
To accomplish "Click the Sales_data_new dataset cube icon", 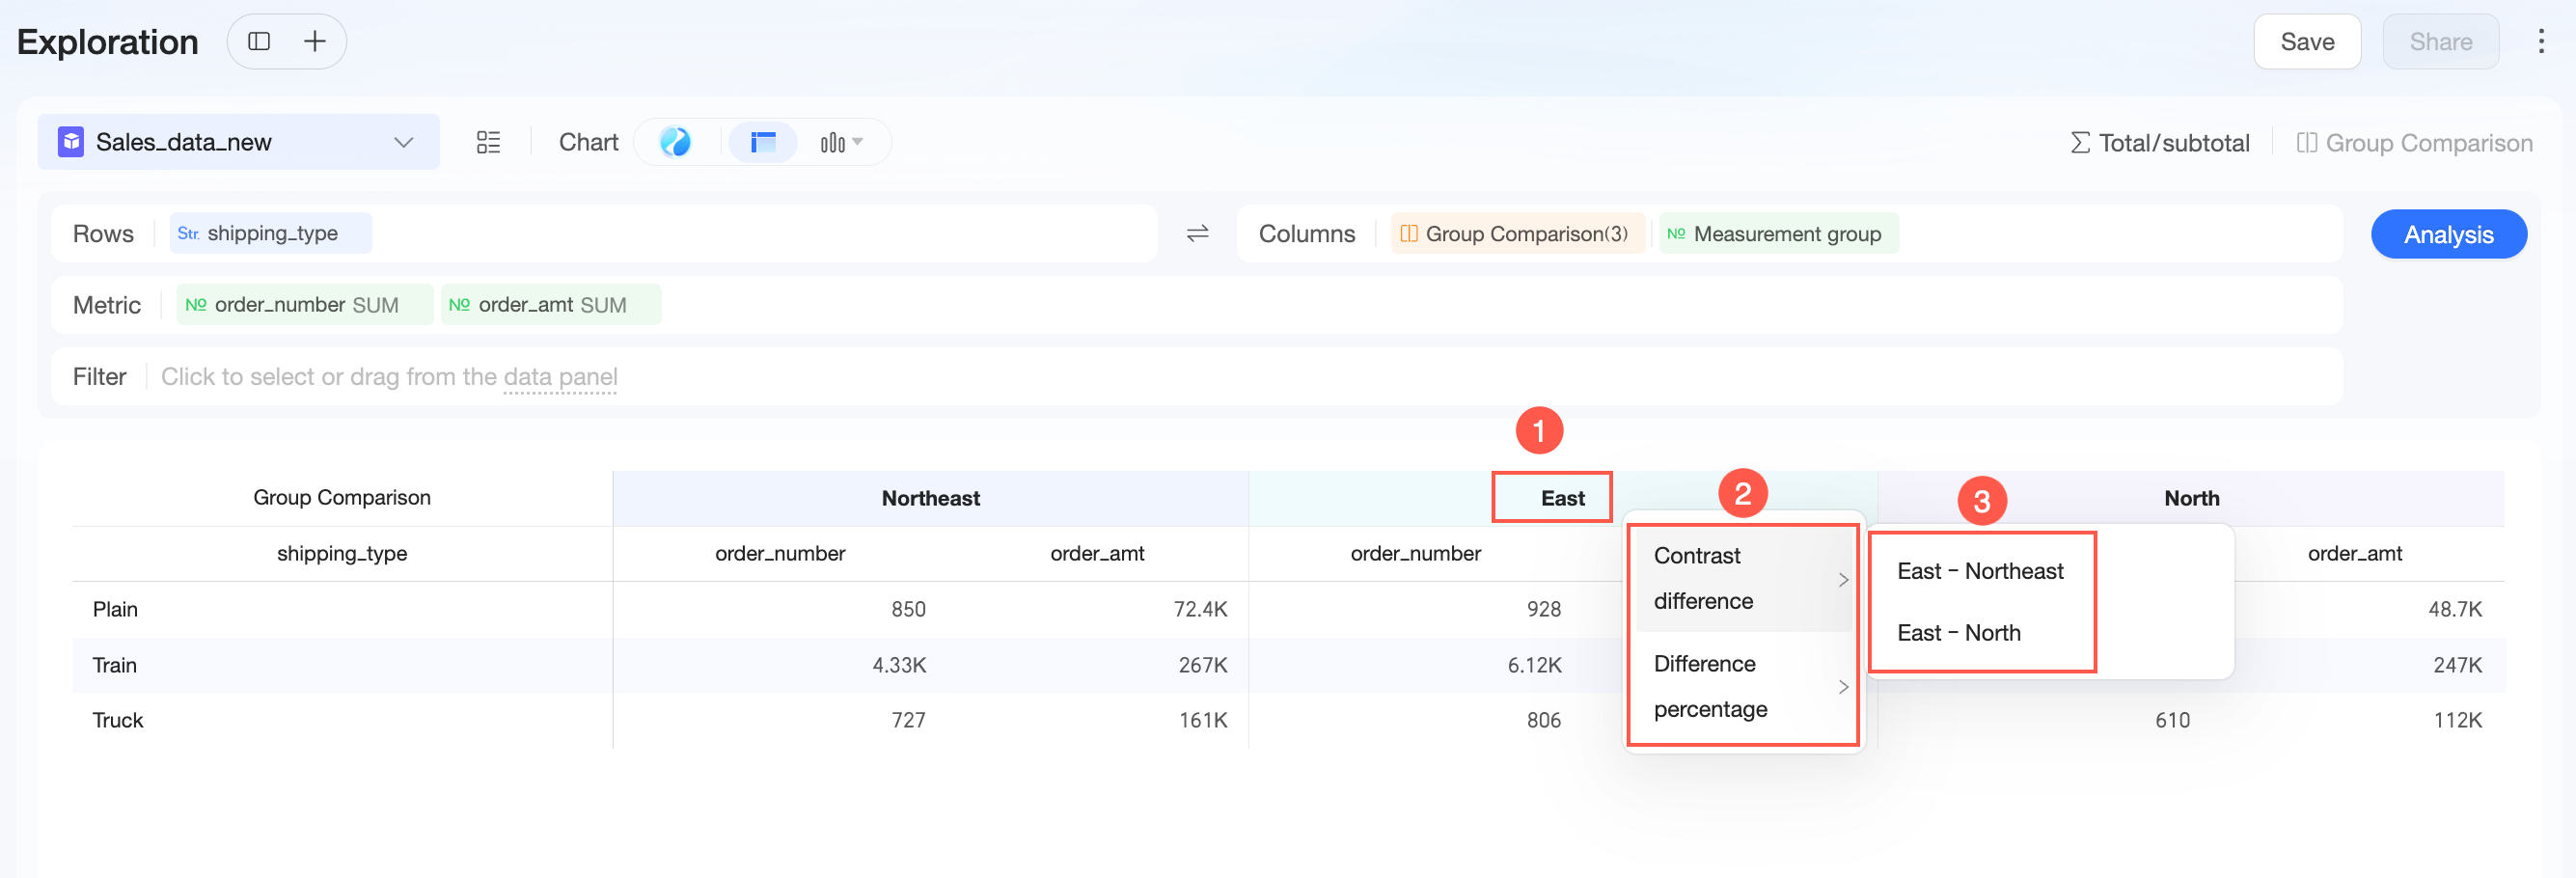I will [71, 142].
